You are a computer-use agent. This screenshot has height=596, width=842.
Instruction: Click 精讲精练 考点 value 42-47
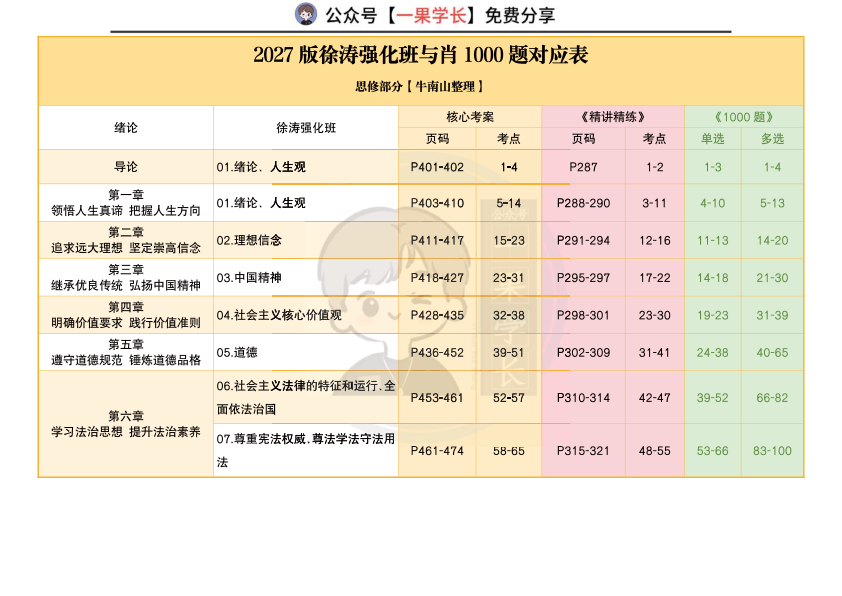655,398
